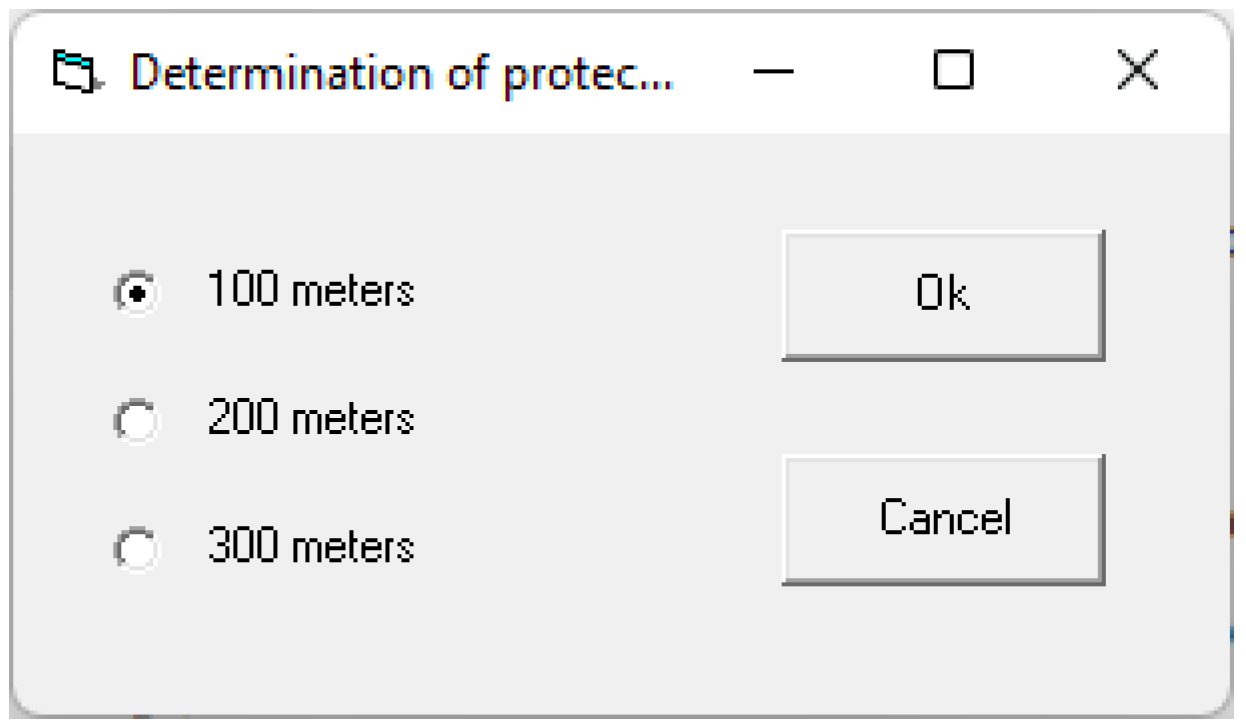Choose the 200 meters radio button

(135, 421)
